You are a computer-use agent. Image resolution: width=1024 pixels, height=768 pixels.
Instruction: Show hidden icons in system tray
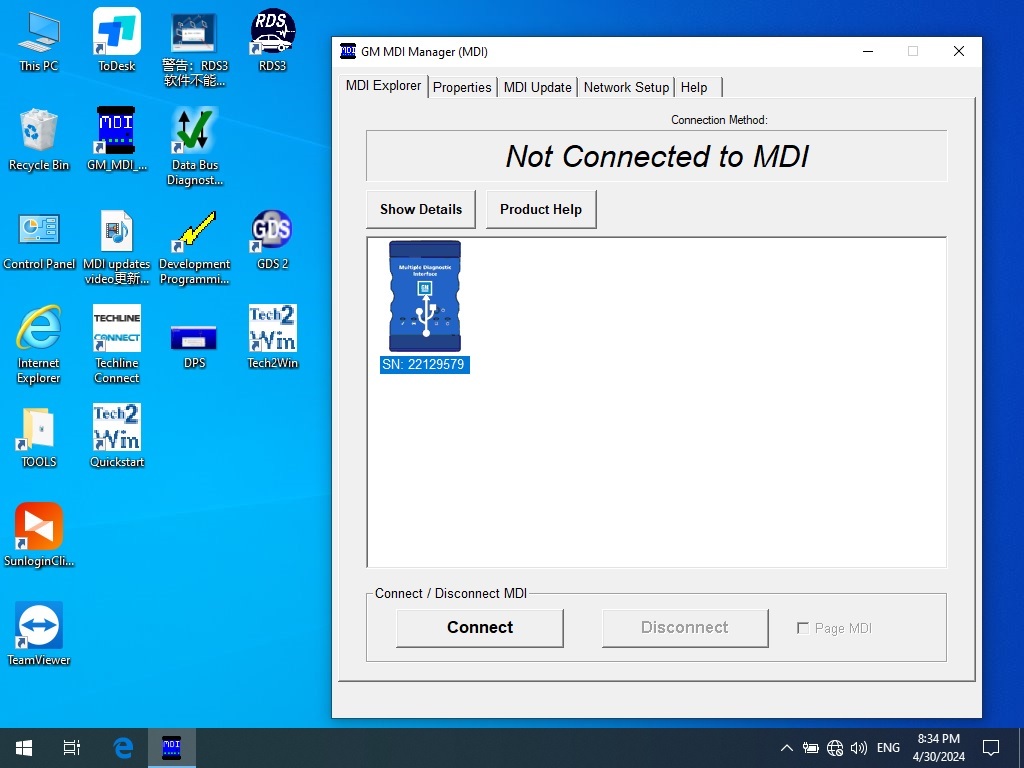click(x=786, y=748)
